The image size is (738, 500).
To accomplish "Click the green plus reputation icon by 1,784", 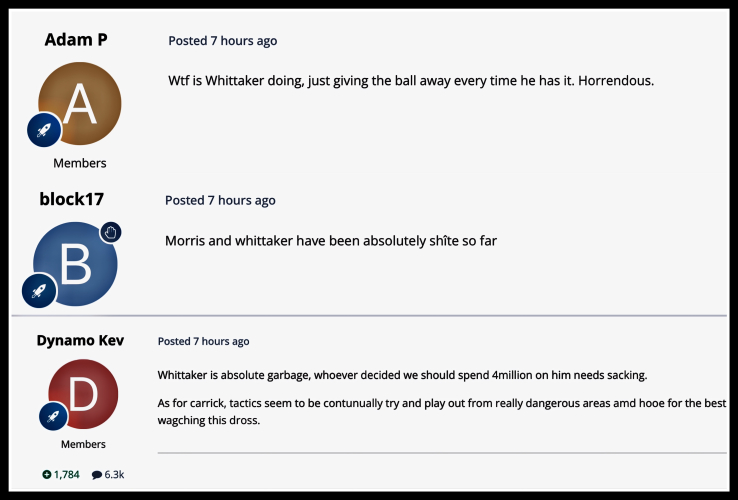I will pyautogui.click(x=46, y=474).
